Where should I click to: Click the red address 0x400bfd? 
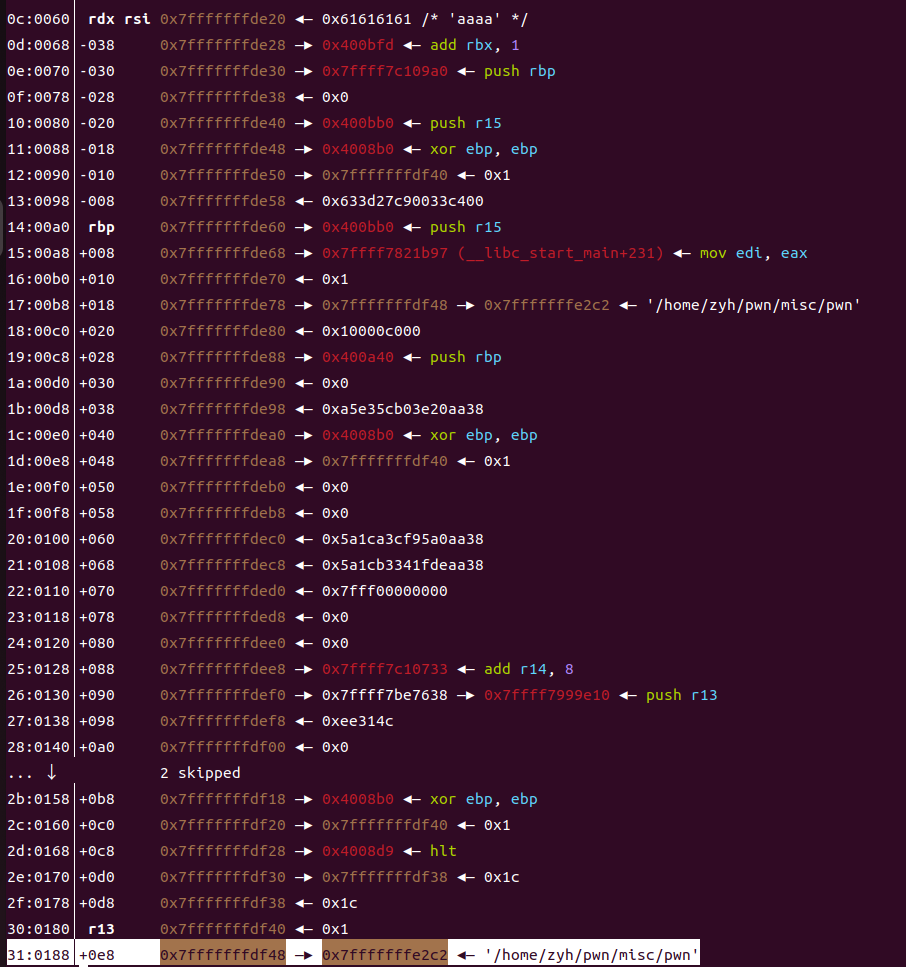click(358, 45)
